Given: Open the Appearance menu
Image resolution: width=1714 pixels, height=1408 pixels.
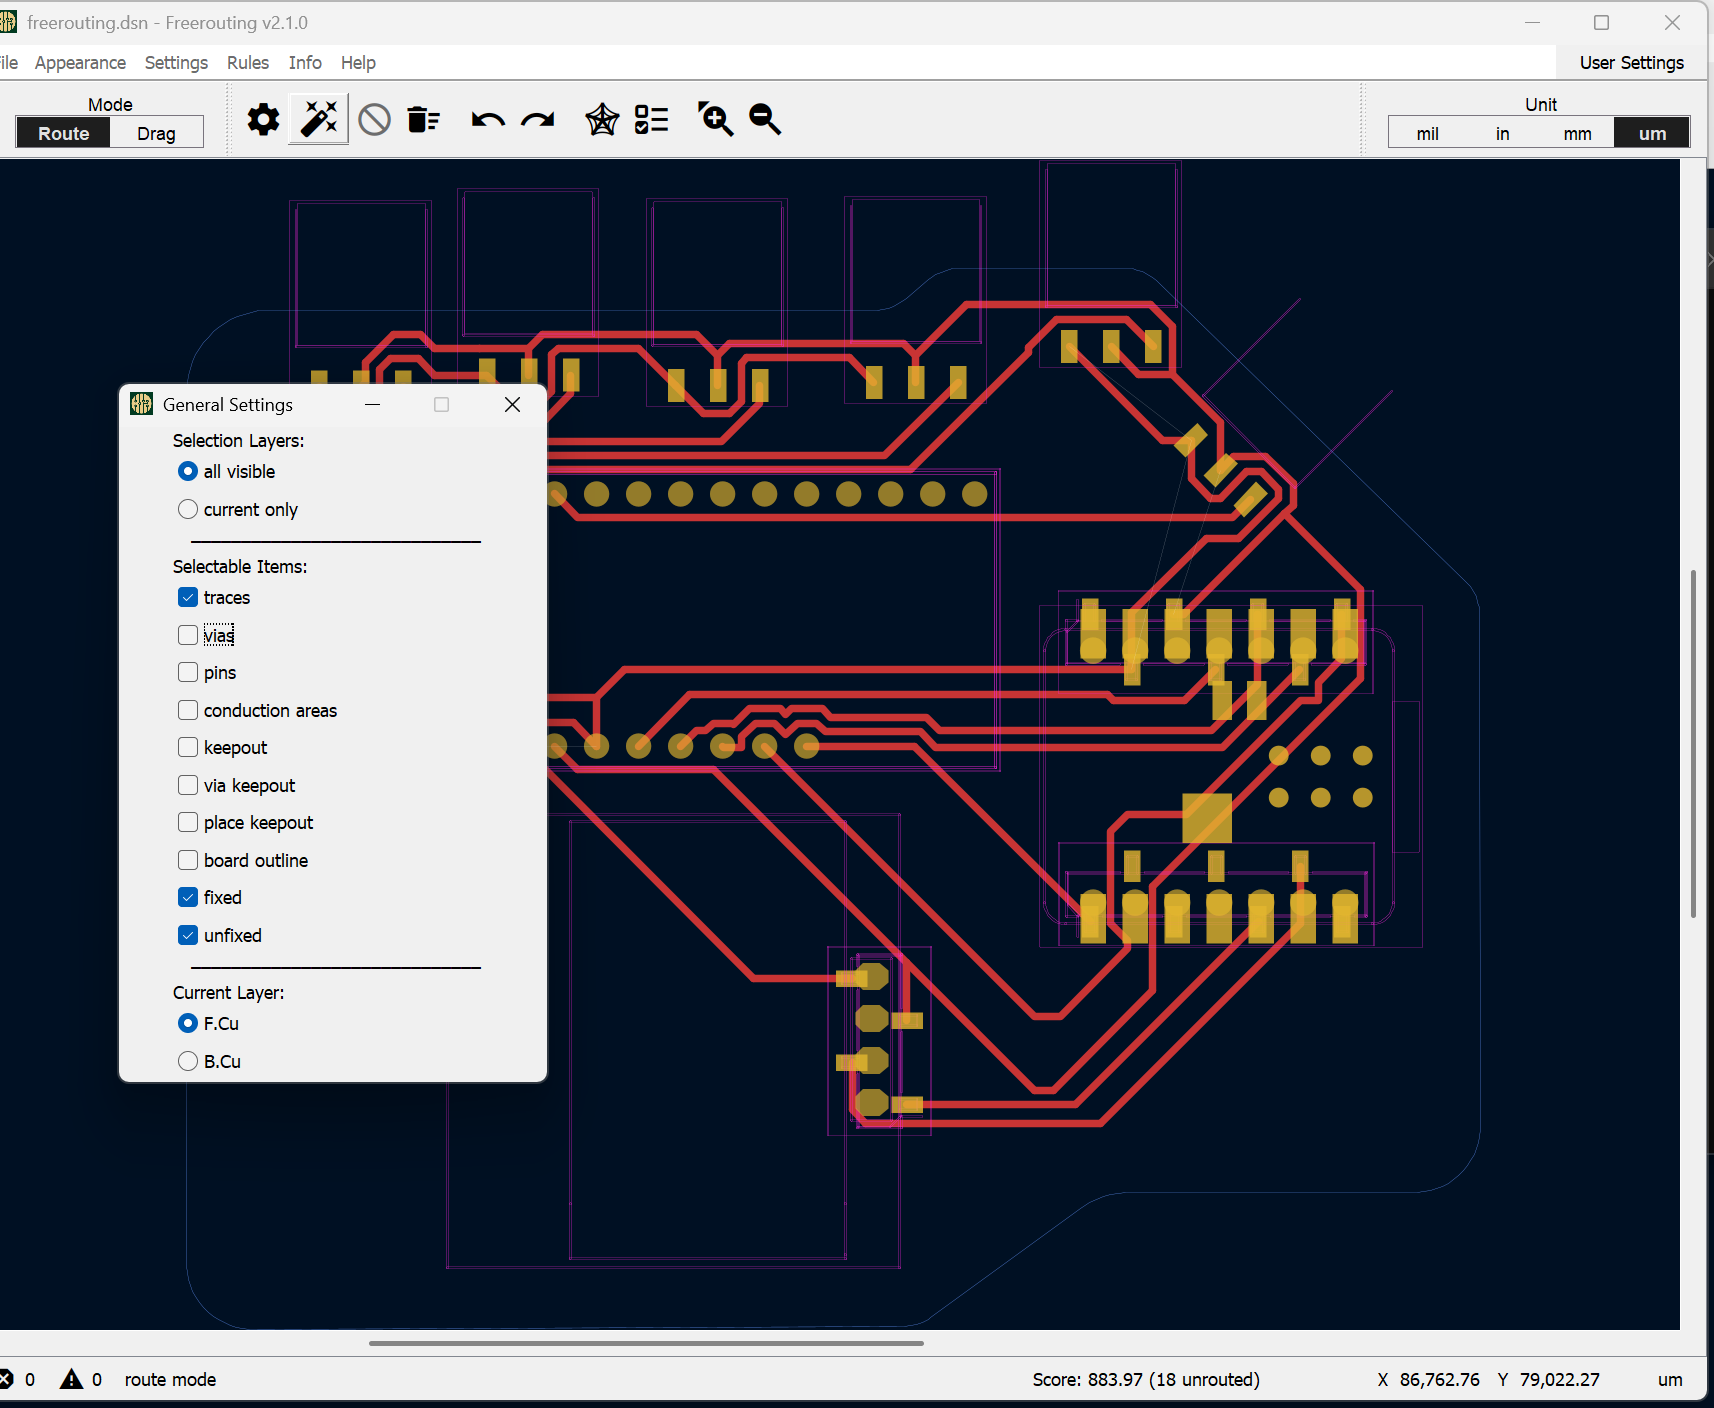Looking at the screenshot, I should (x=80, y=63).
